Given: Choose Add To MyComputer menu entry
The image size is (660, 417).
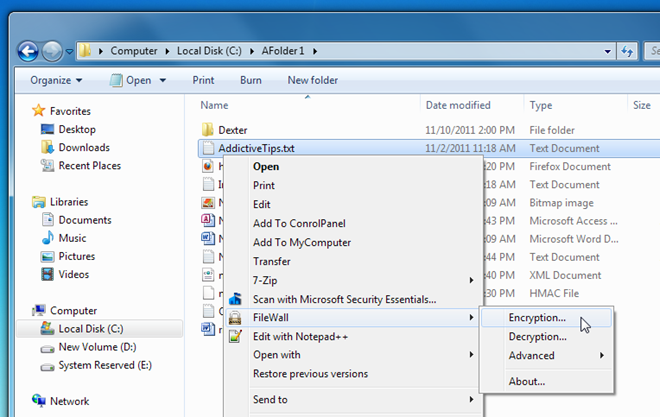Looking at the screenshot, I should point(302,242).
